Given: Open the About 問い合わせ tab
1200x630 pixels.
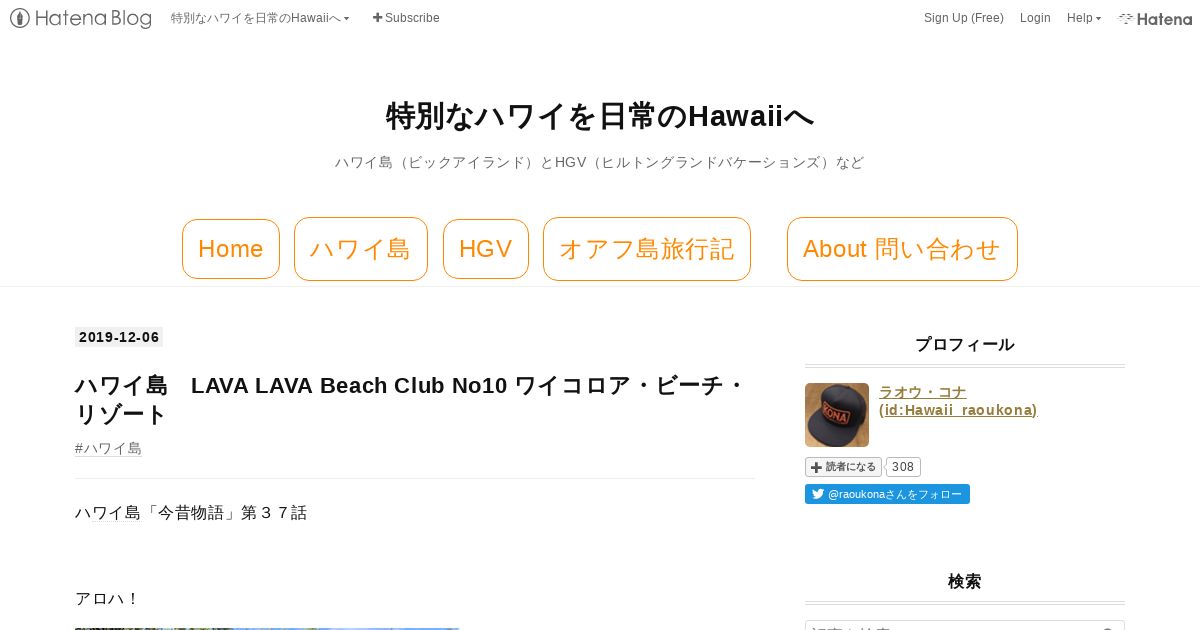Looking at the screenshot, I should (x=902, y=249).
